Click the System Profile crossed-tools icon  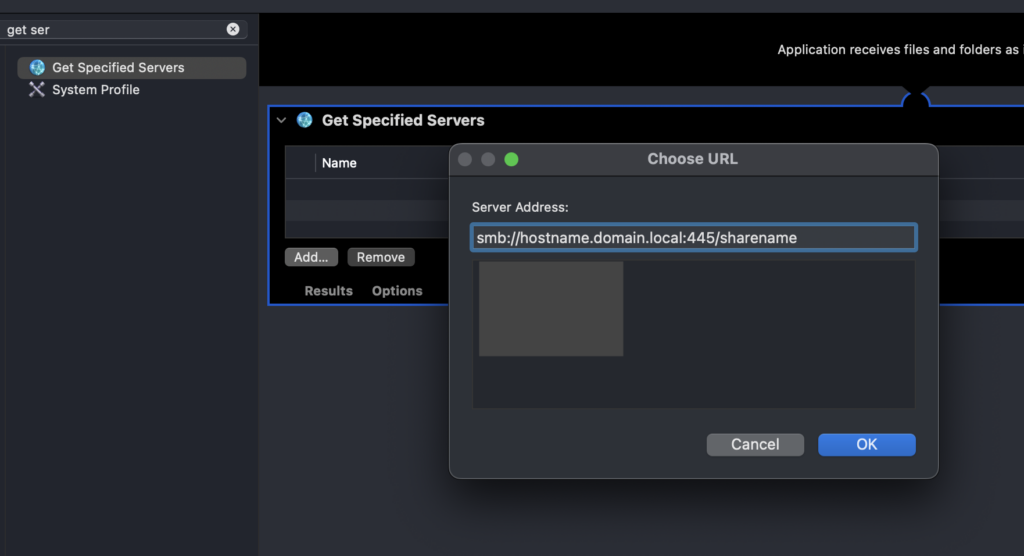point(37,90)
